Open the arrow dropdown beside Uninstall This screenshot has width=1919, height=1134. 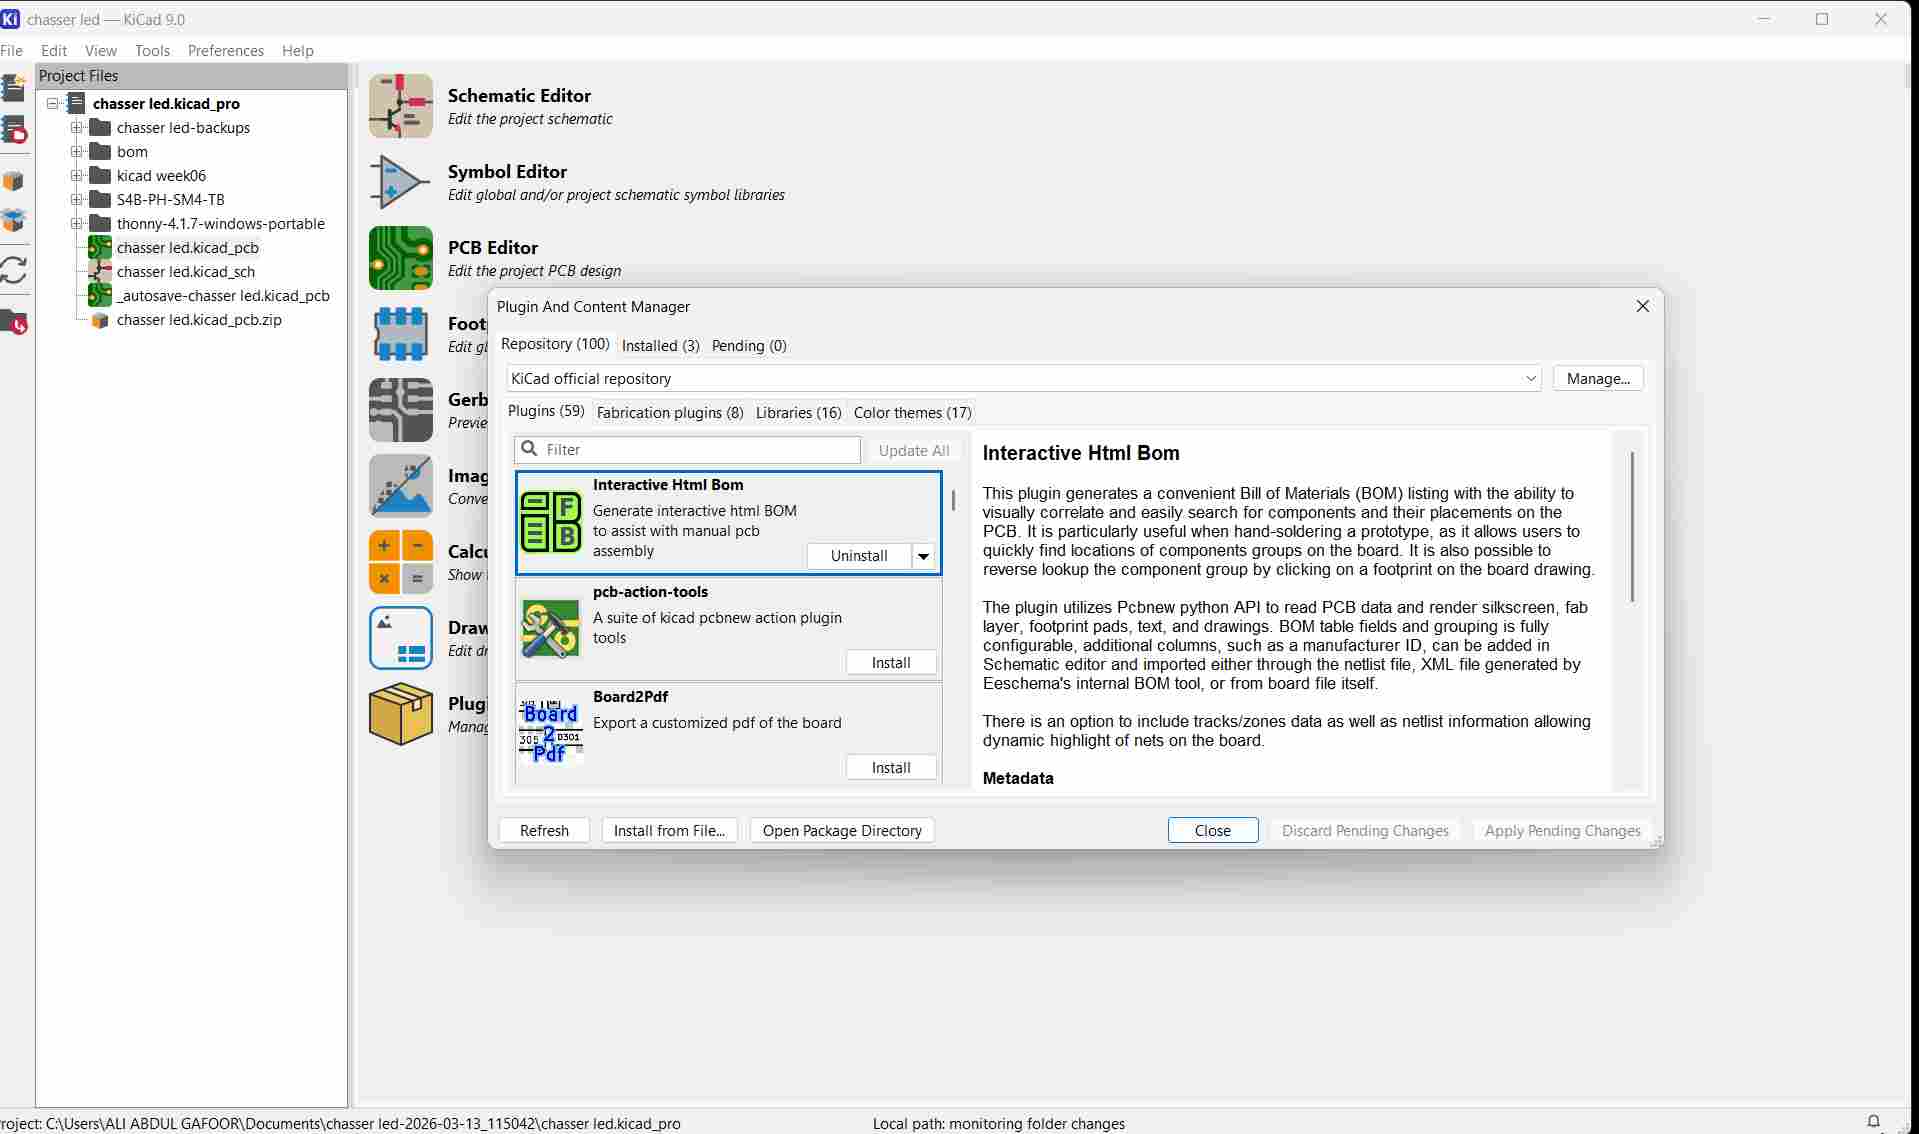pos(924,556)
